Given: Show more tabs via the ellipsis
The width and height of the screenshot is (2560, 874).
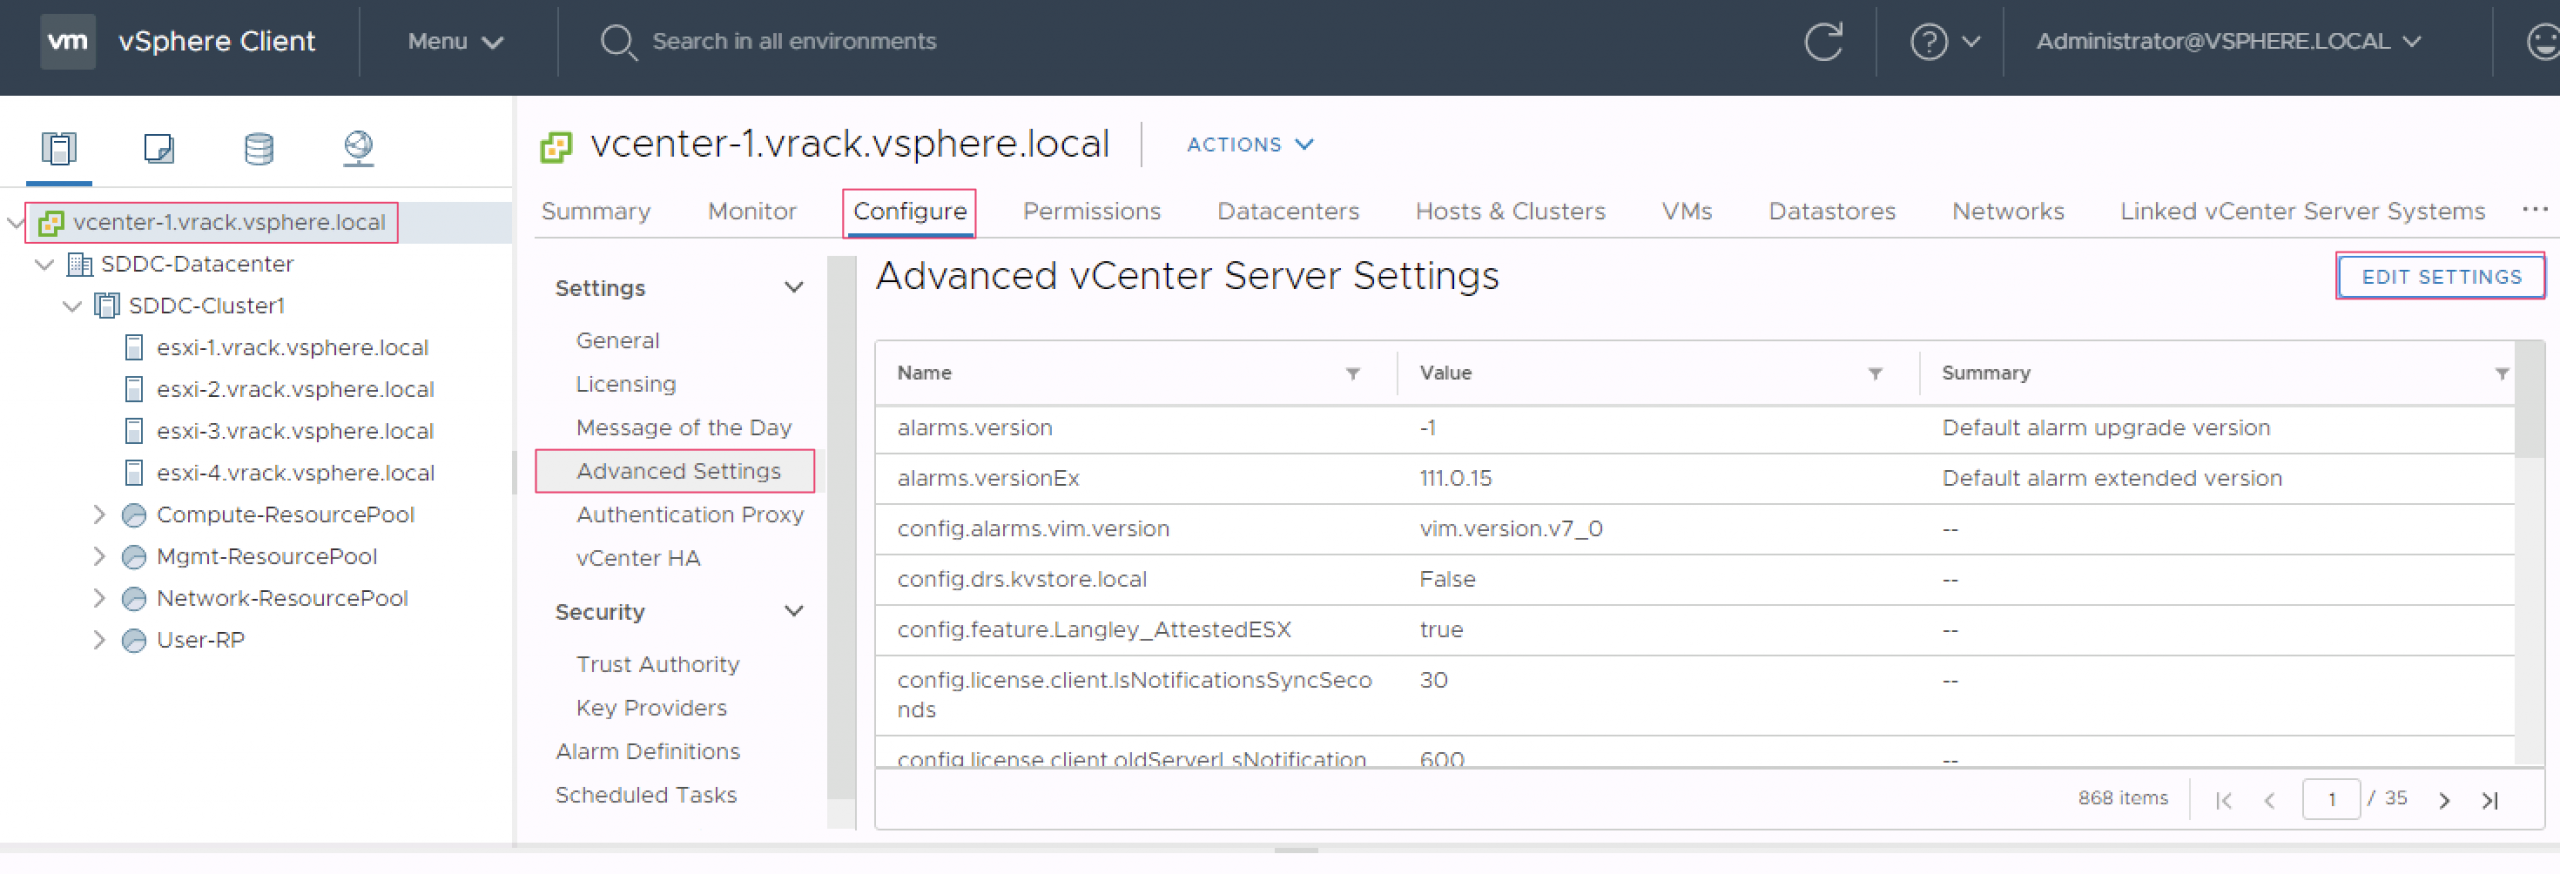Looking at the screenshot, I should (2535, 209).
